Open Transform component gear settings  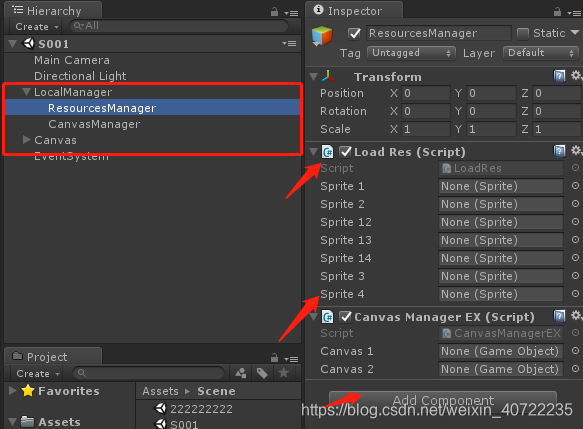click(576, 76)
